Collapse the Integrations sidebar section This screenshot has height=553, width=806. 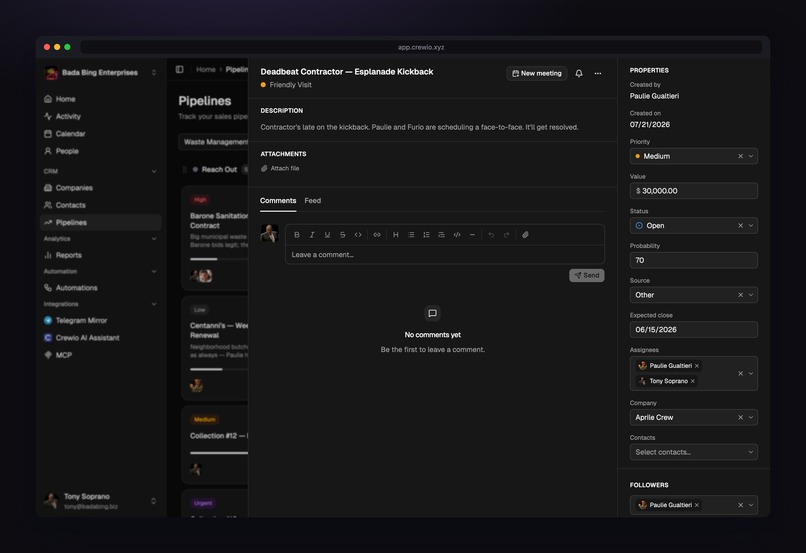[x=154, y=304]
